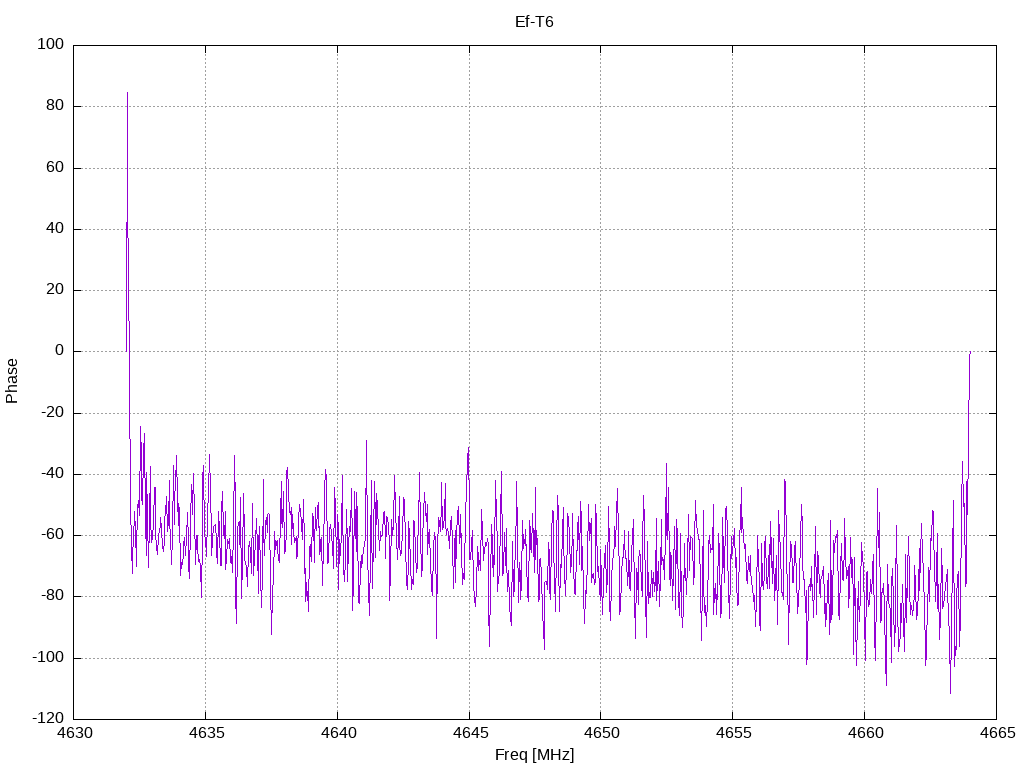The width and height of the screenshot is (1024, 768).
Task: Click the 4660 x-axis tick label
Action: pyautogui.click(x=865, y=733)
